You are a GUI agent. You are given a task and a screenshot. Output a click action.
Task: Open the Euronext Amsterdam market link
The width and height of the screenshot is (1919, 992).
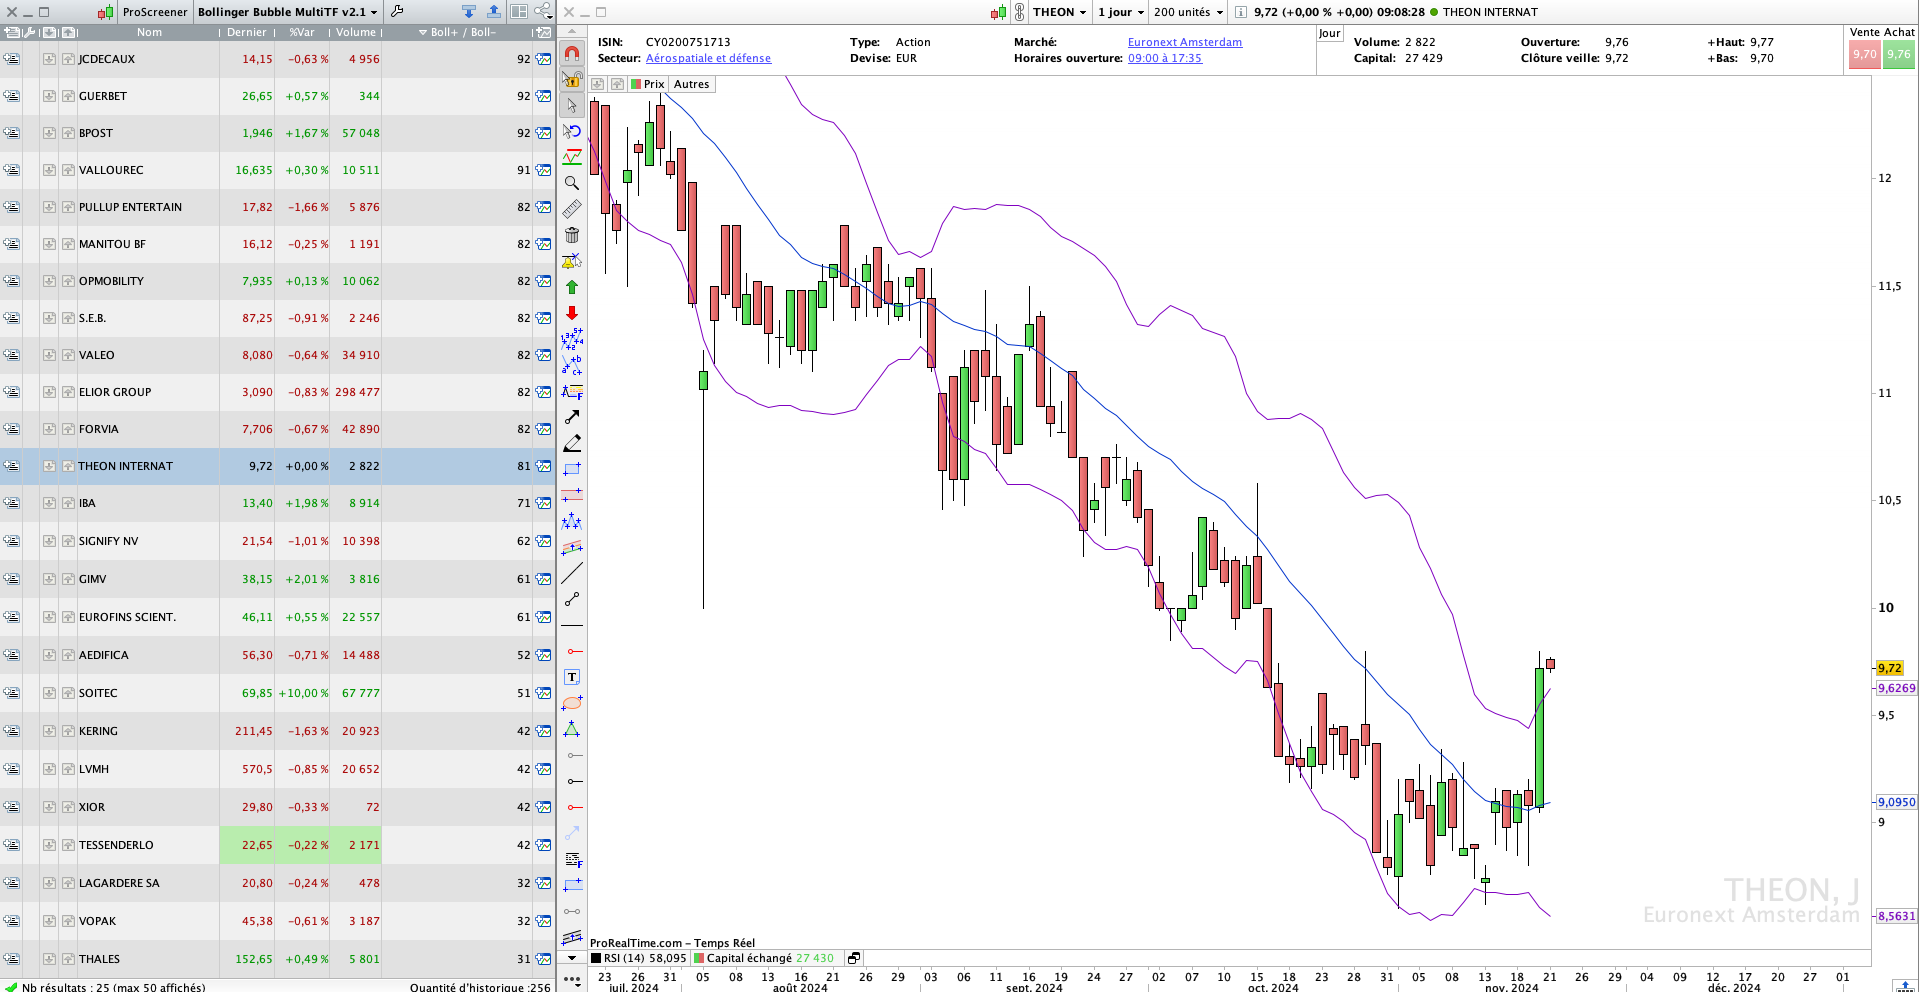tap(1185, 42)
